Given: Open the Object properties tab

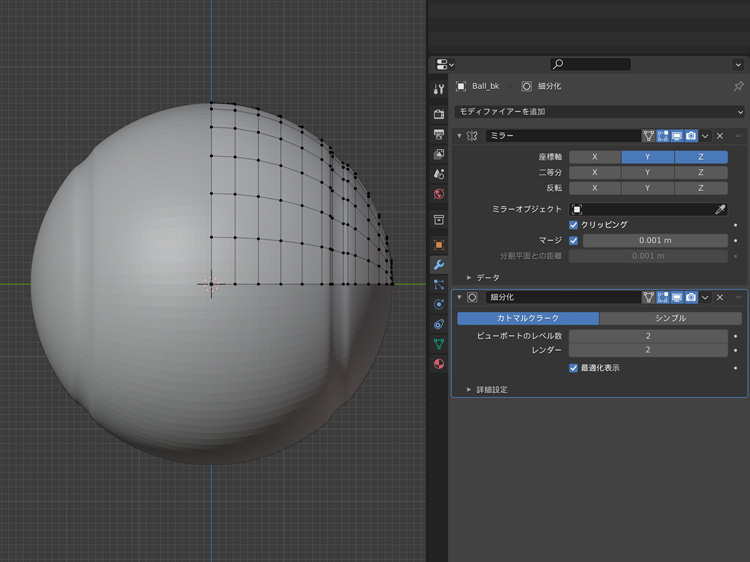Looking at the screenshot, I should [x=439, y=245].
